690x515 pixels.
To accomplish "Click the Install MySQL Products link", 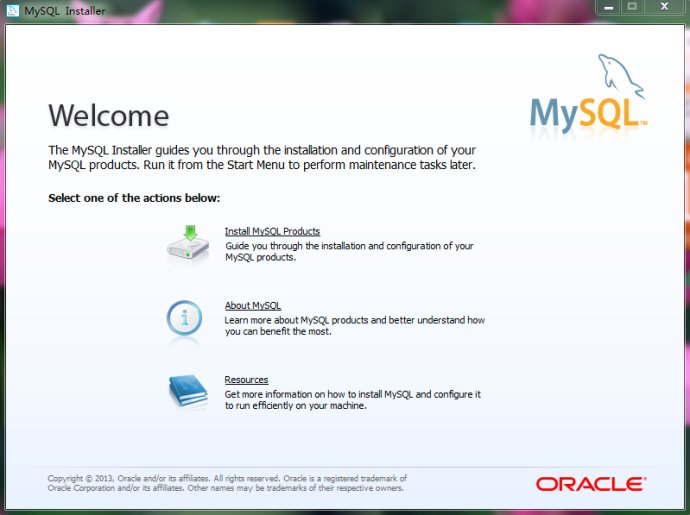I will pyautogui.click(x=272, y=232).
